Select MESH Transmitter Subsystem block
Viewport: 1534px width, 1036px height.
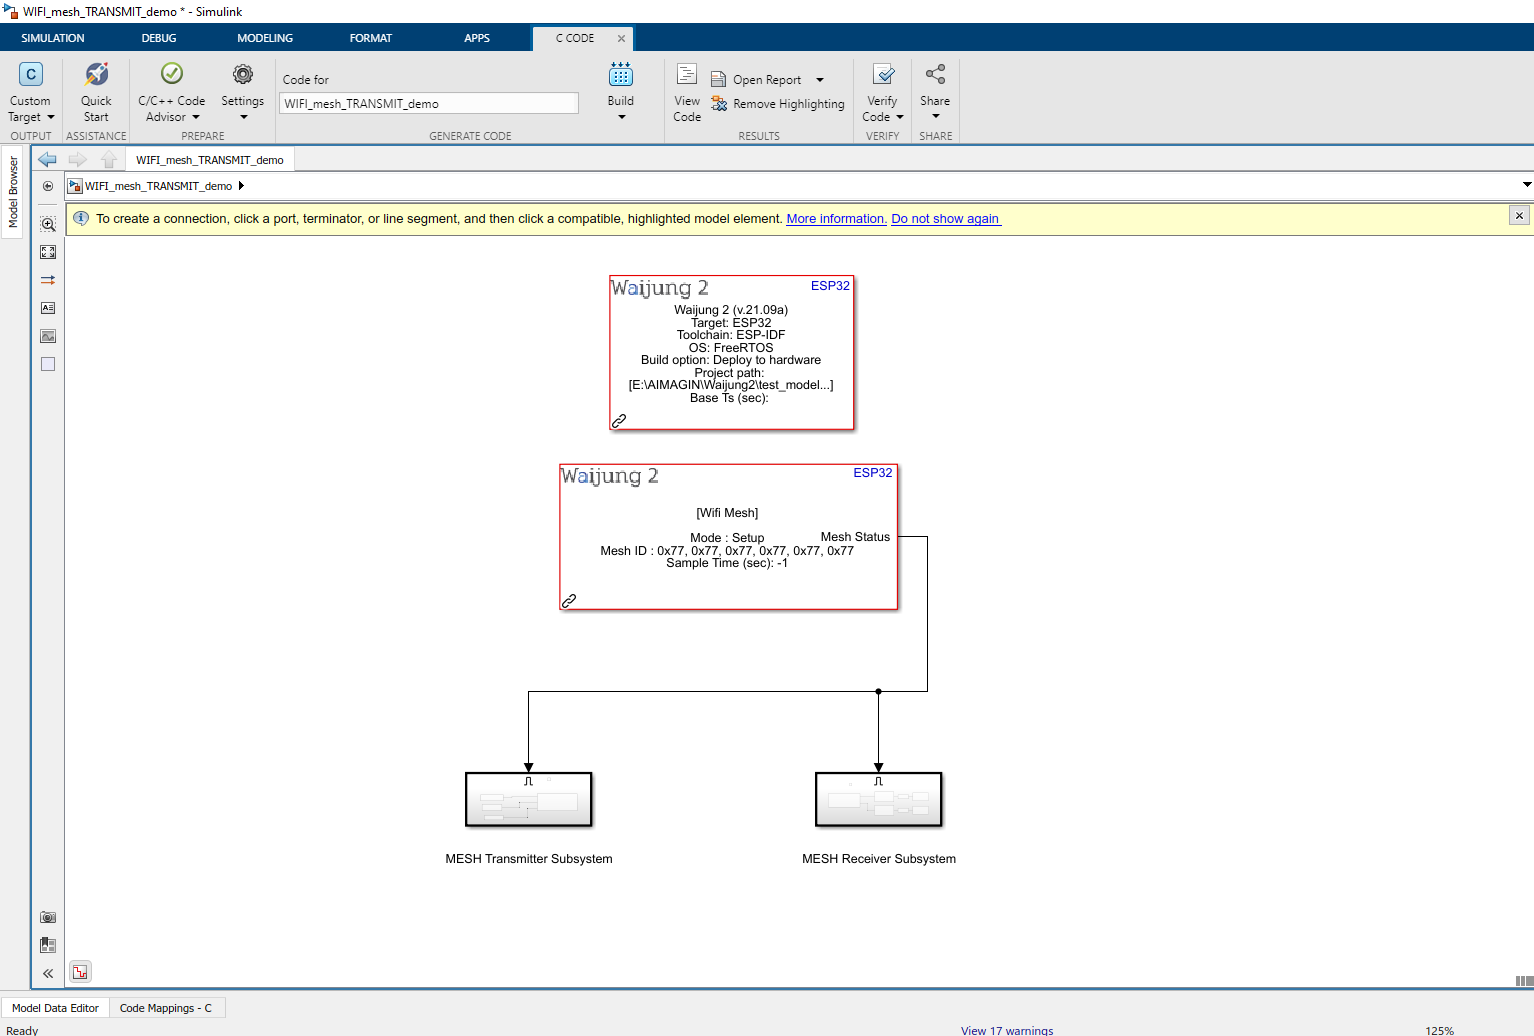529,799
